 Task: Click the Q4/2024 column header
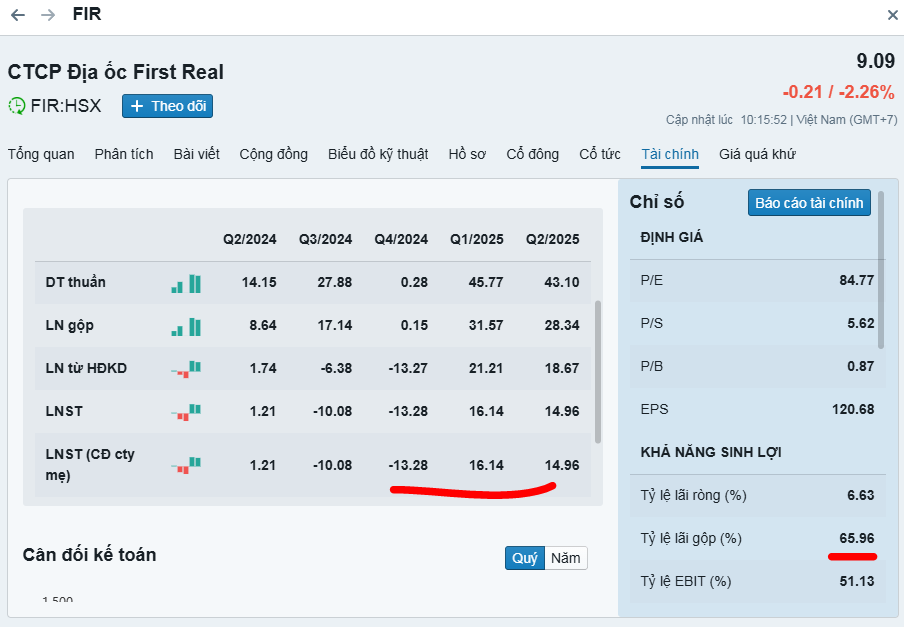(x=401, y=239)
